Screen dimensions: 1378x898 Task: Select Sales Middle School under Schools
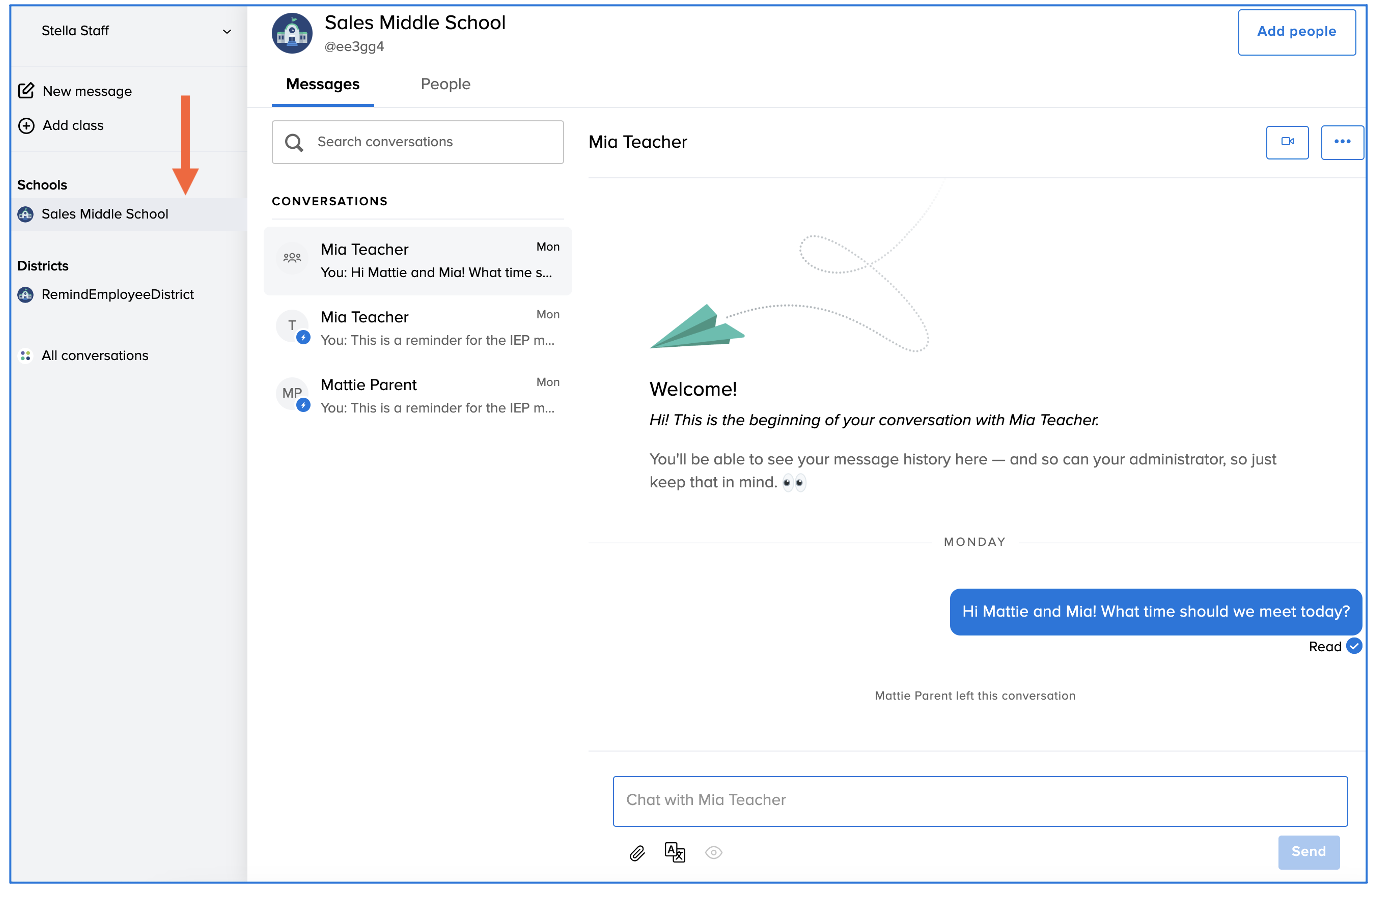pyautogui.click(x=104, y=214)
